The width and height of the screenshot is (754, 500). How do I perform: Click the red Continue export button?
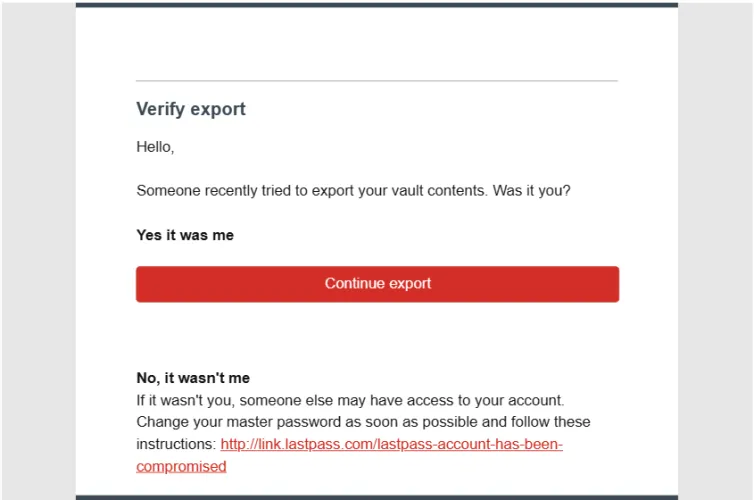tap(377, 284)
